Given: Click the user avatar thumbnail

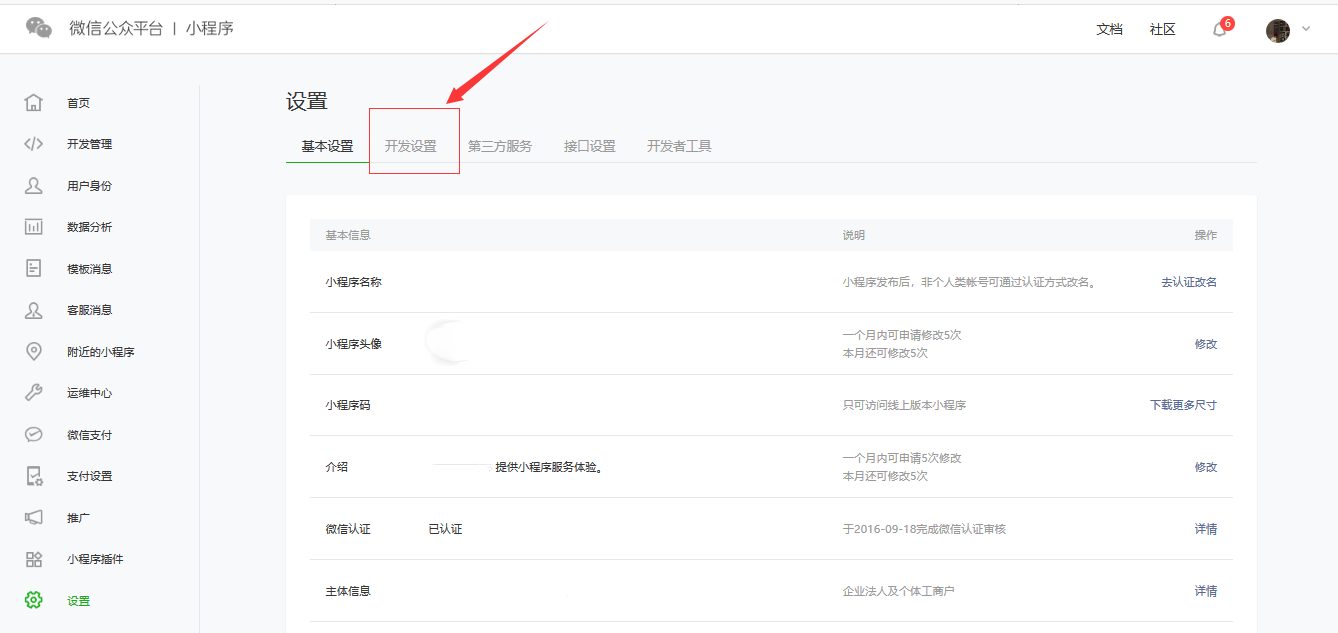Looking at the screenshot, I should coord(1278,30).
